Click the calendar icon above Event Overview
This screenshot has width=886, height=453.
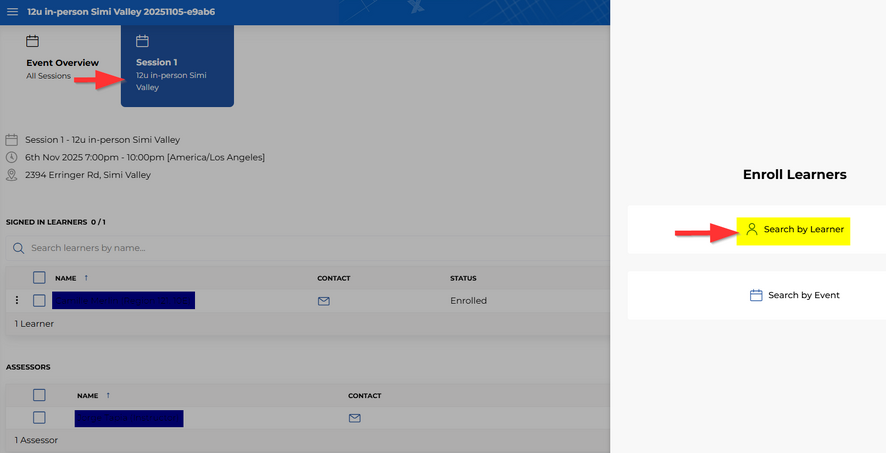[x=32, y=41]
